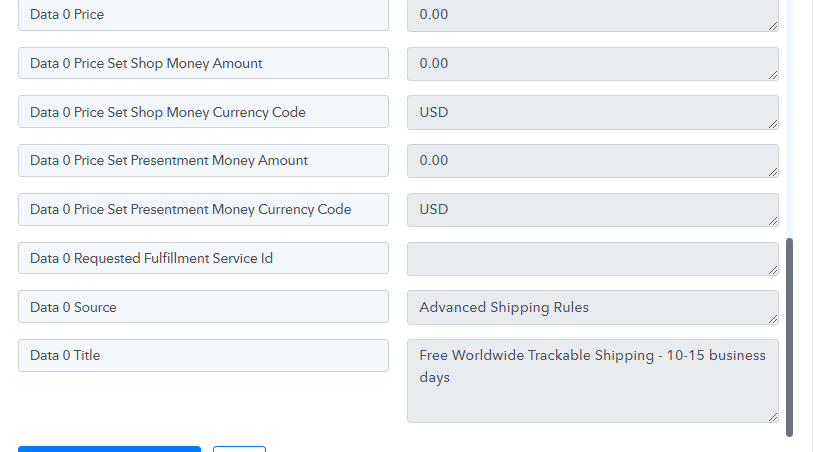Click the Data 0 Price label field

click(x=203, y=15)
